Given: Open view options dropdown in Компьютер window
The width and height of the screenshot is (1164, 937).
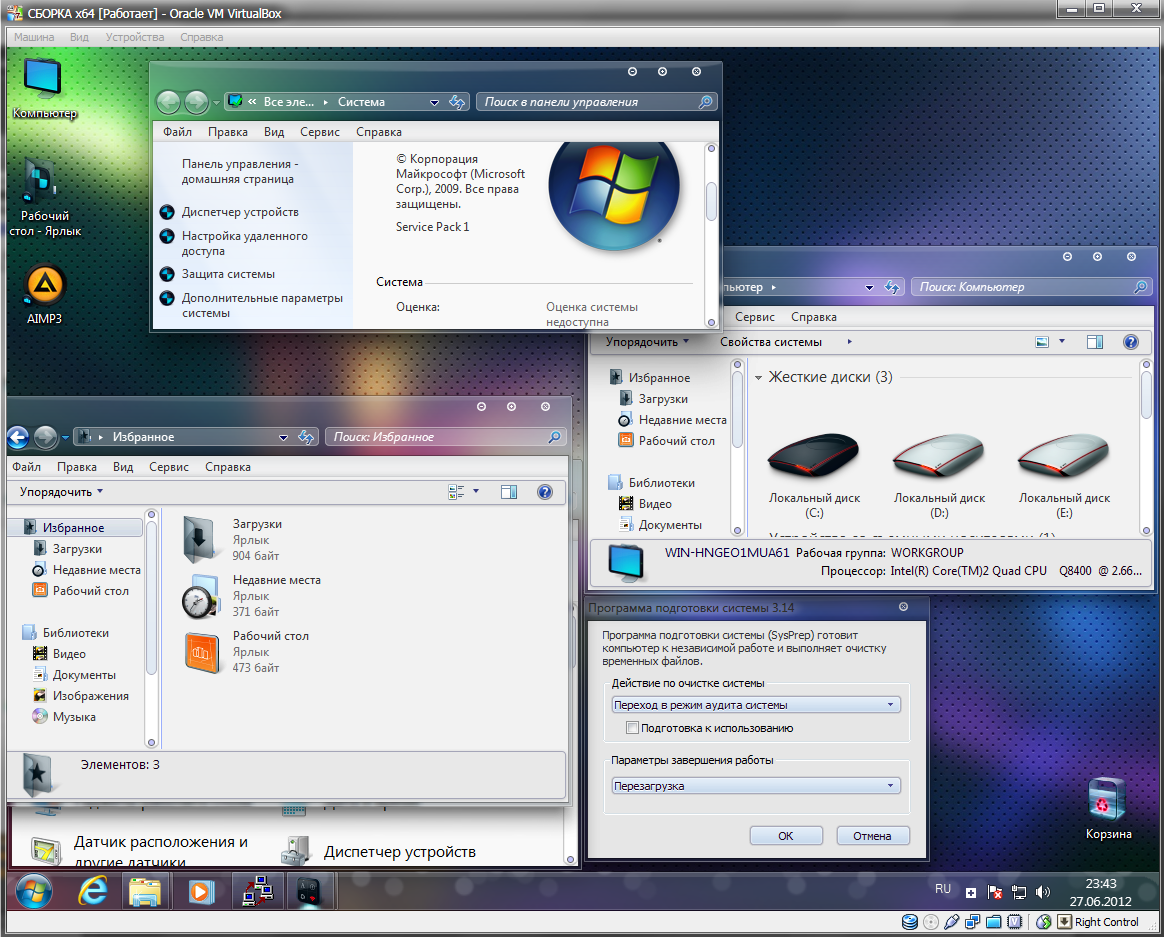Looking at the screenshot, I should click(1062, 342).
